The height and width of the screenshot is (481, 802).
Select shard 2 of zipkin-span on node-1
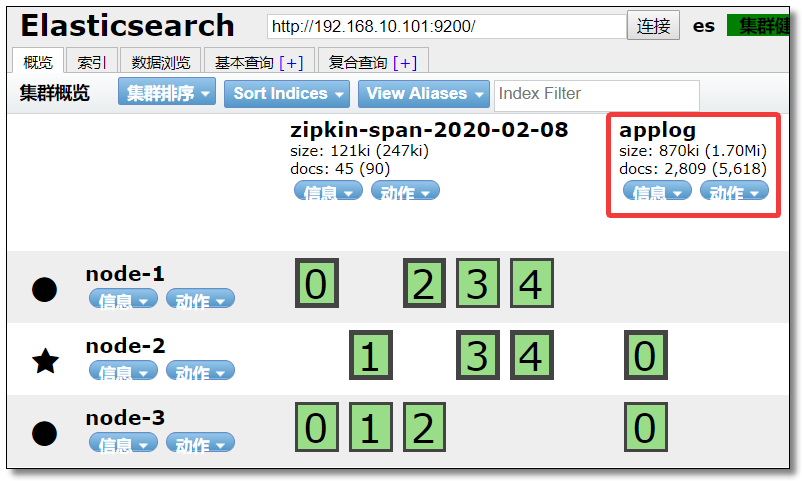424,283
